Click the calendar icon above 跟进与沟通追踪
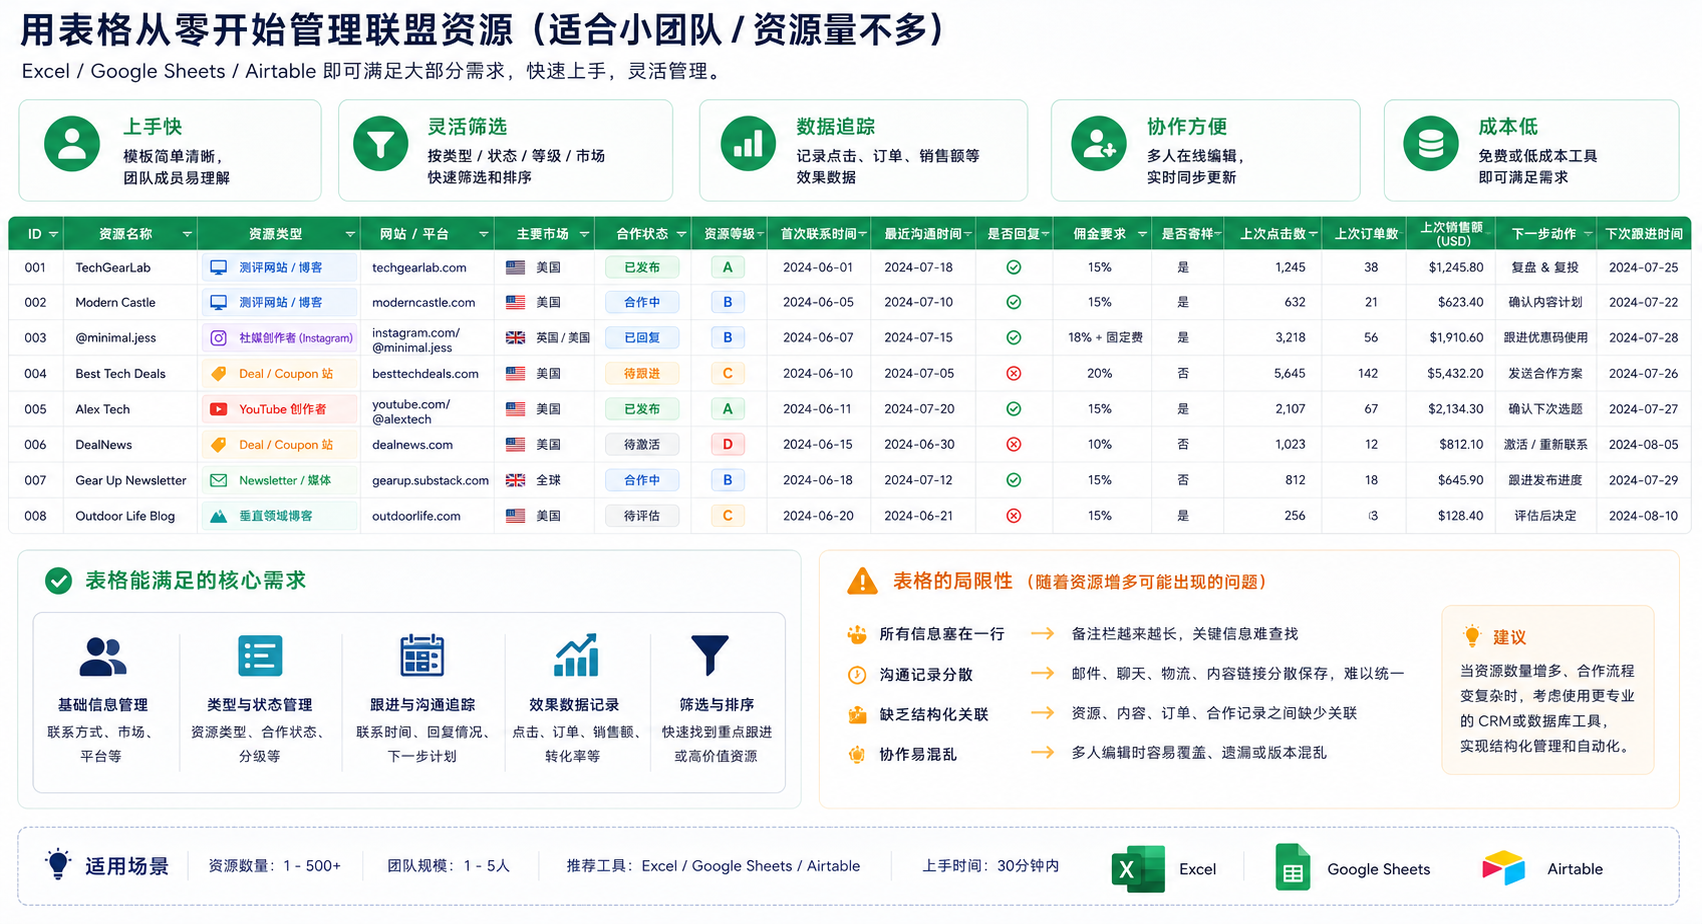1702x924 pixels. click(422, 656)
